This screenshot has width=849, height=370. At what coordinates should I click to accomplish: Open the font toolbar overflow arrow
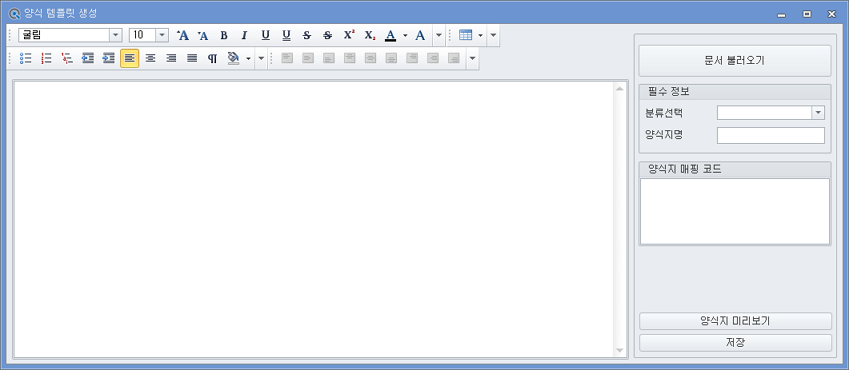click(439, 35)
